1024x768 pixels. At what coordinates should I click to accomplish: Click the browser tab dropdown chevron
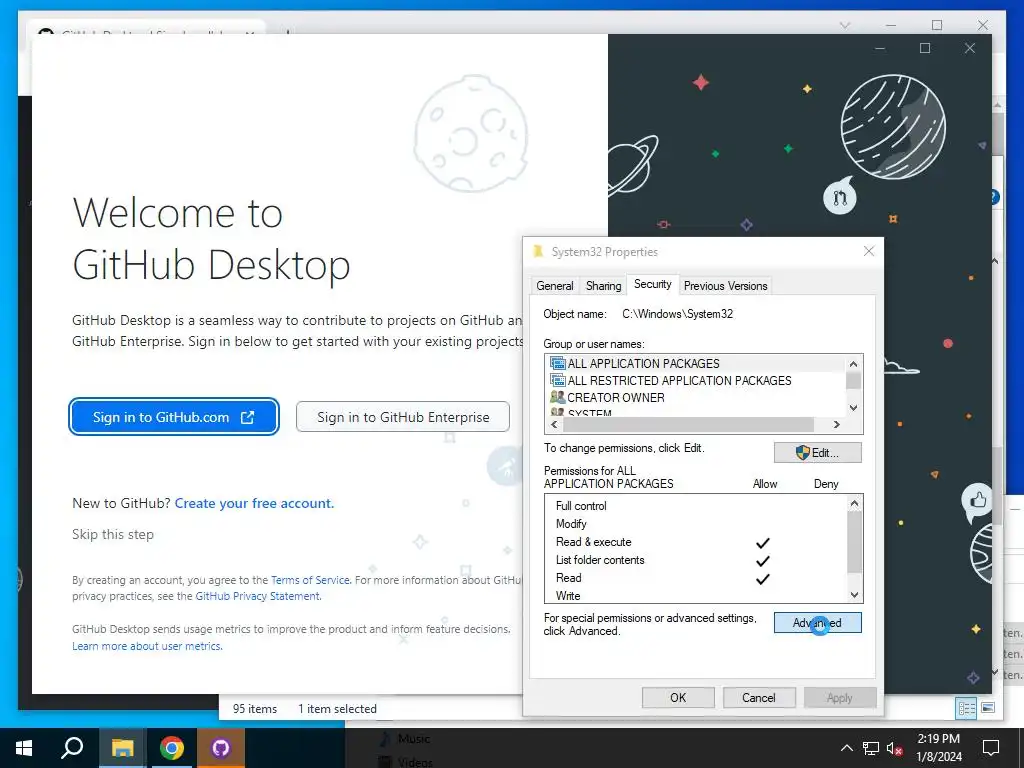(845, 25)
